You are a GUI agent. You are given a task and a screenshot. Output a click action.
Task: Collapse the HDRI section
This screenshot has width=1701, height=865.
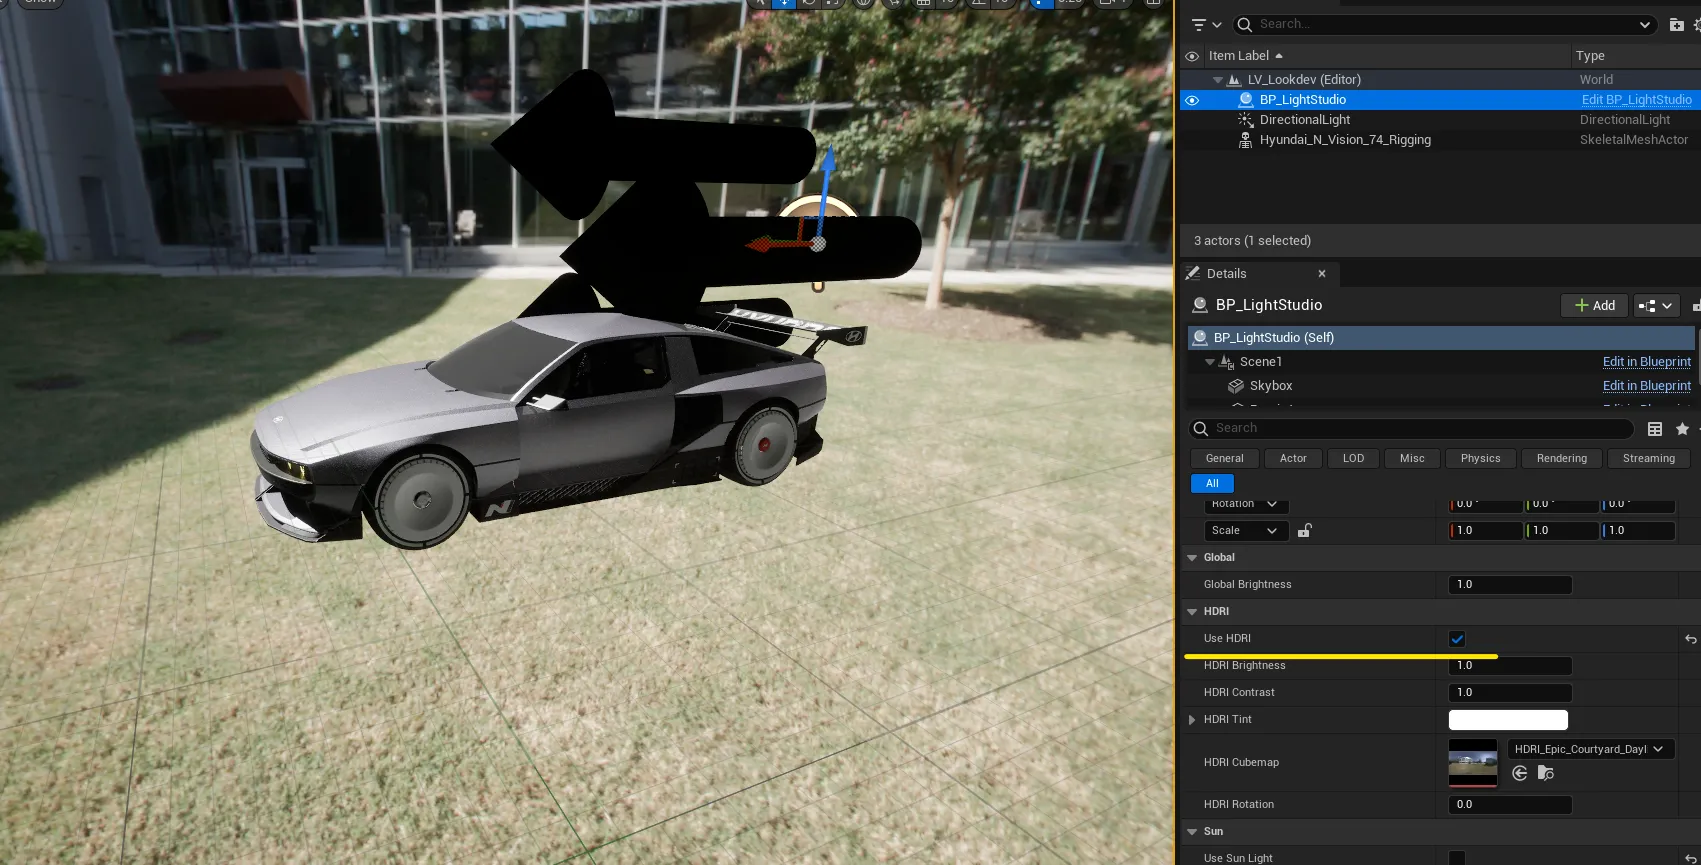pos(1192,612)
